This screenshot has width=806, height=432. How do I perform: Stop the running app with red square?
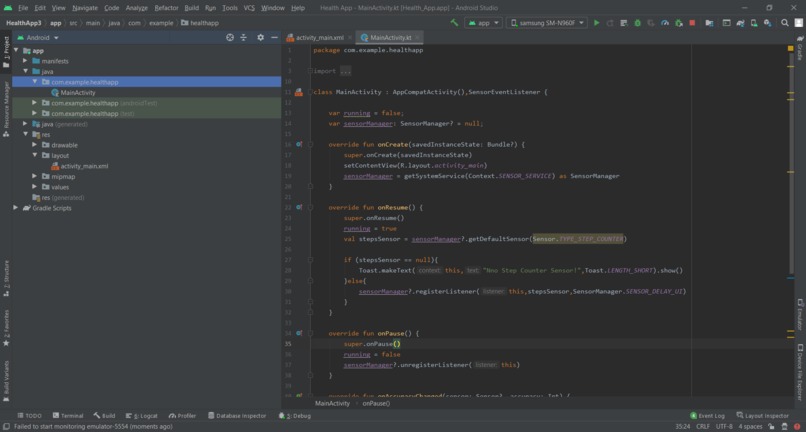(692, 23)
